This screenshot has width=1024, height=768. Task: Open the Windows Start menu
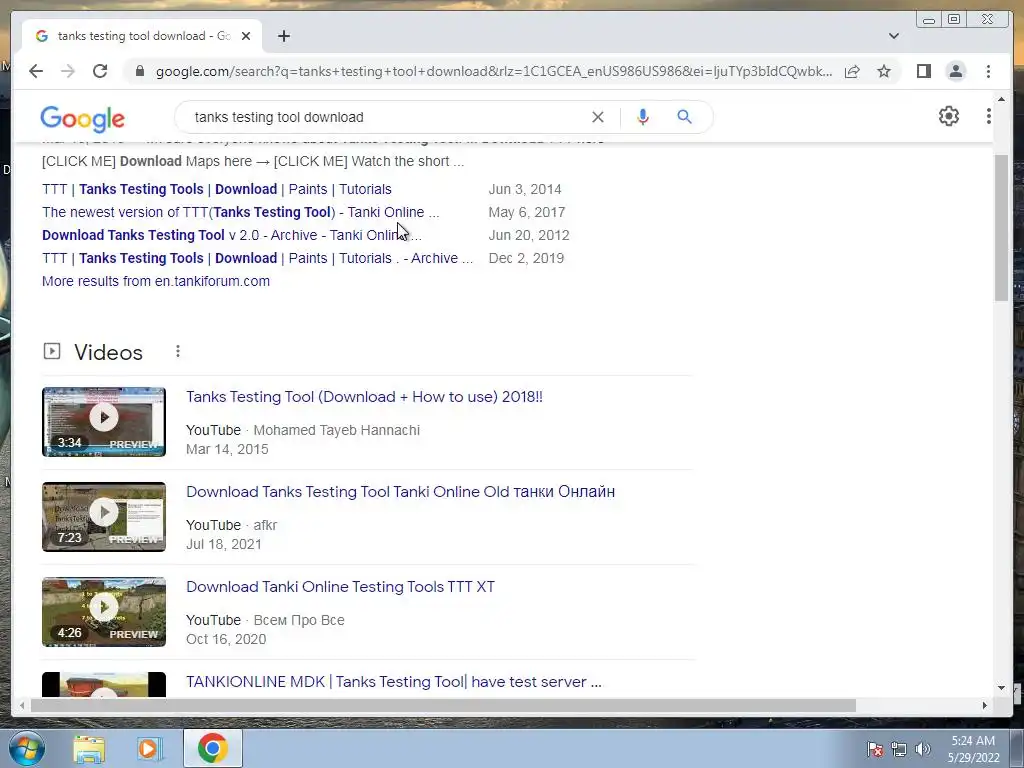(x=27, y=748)
